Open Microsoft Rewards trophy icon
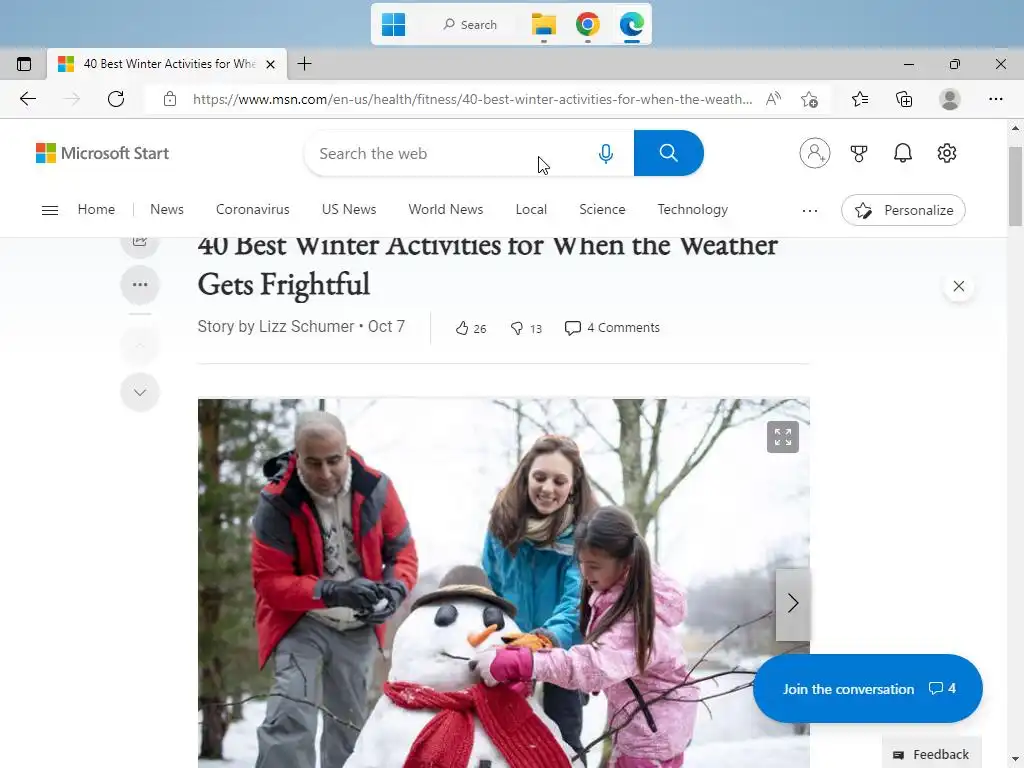The height and width of the screenshot is (768, 1024). click(859, 153)
